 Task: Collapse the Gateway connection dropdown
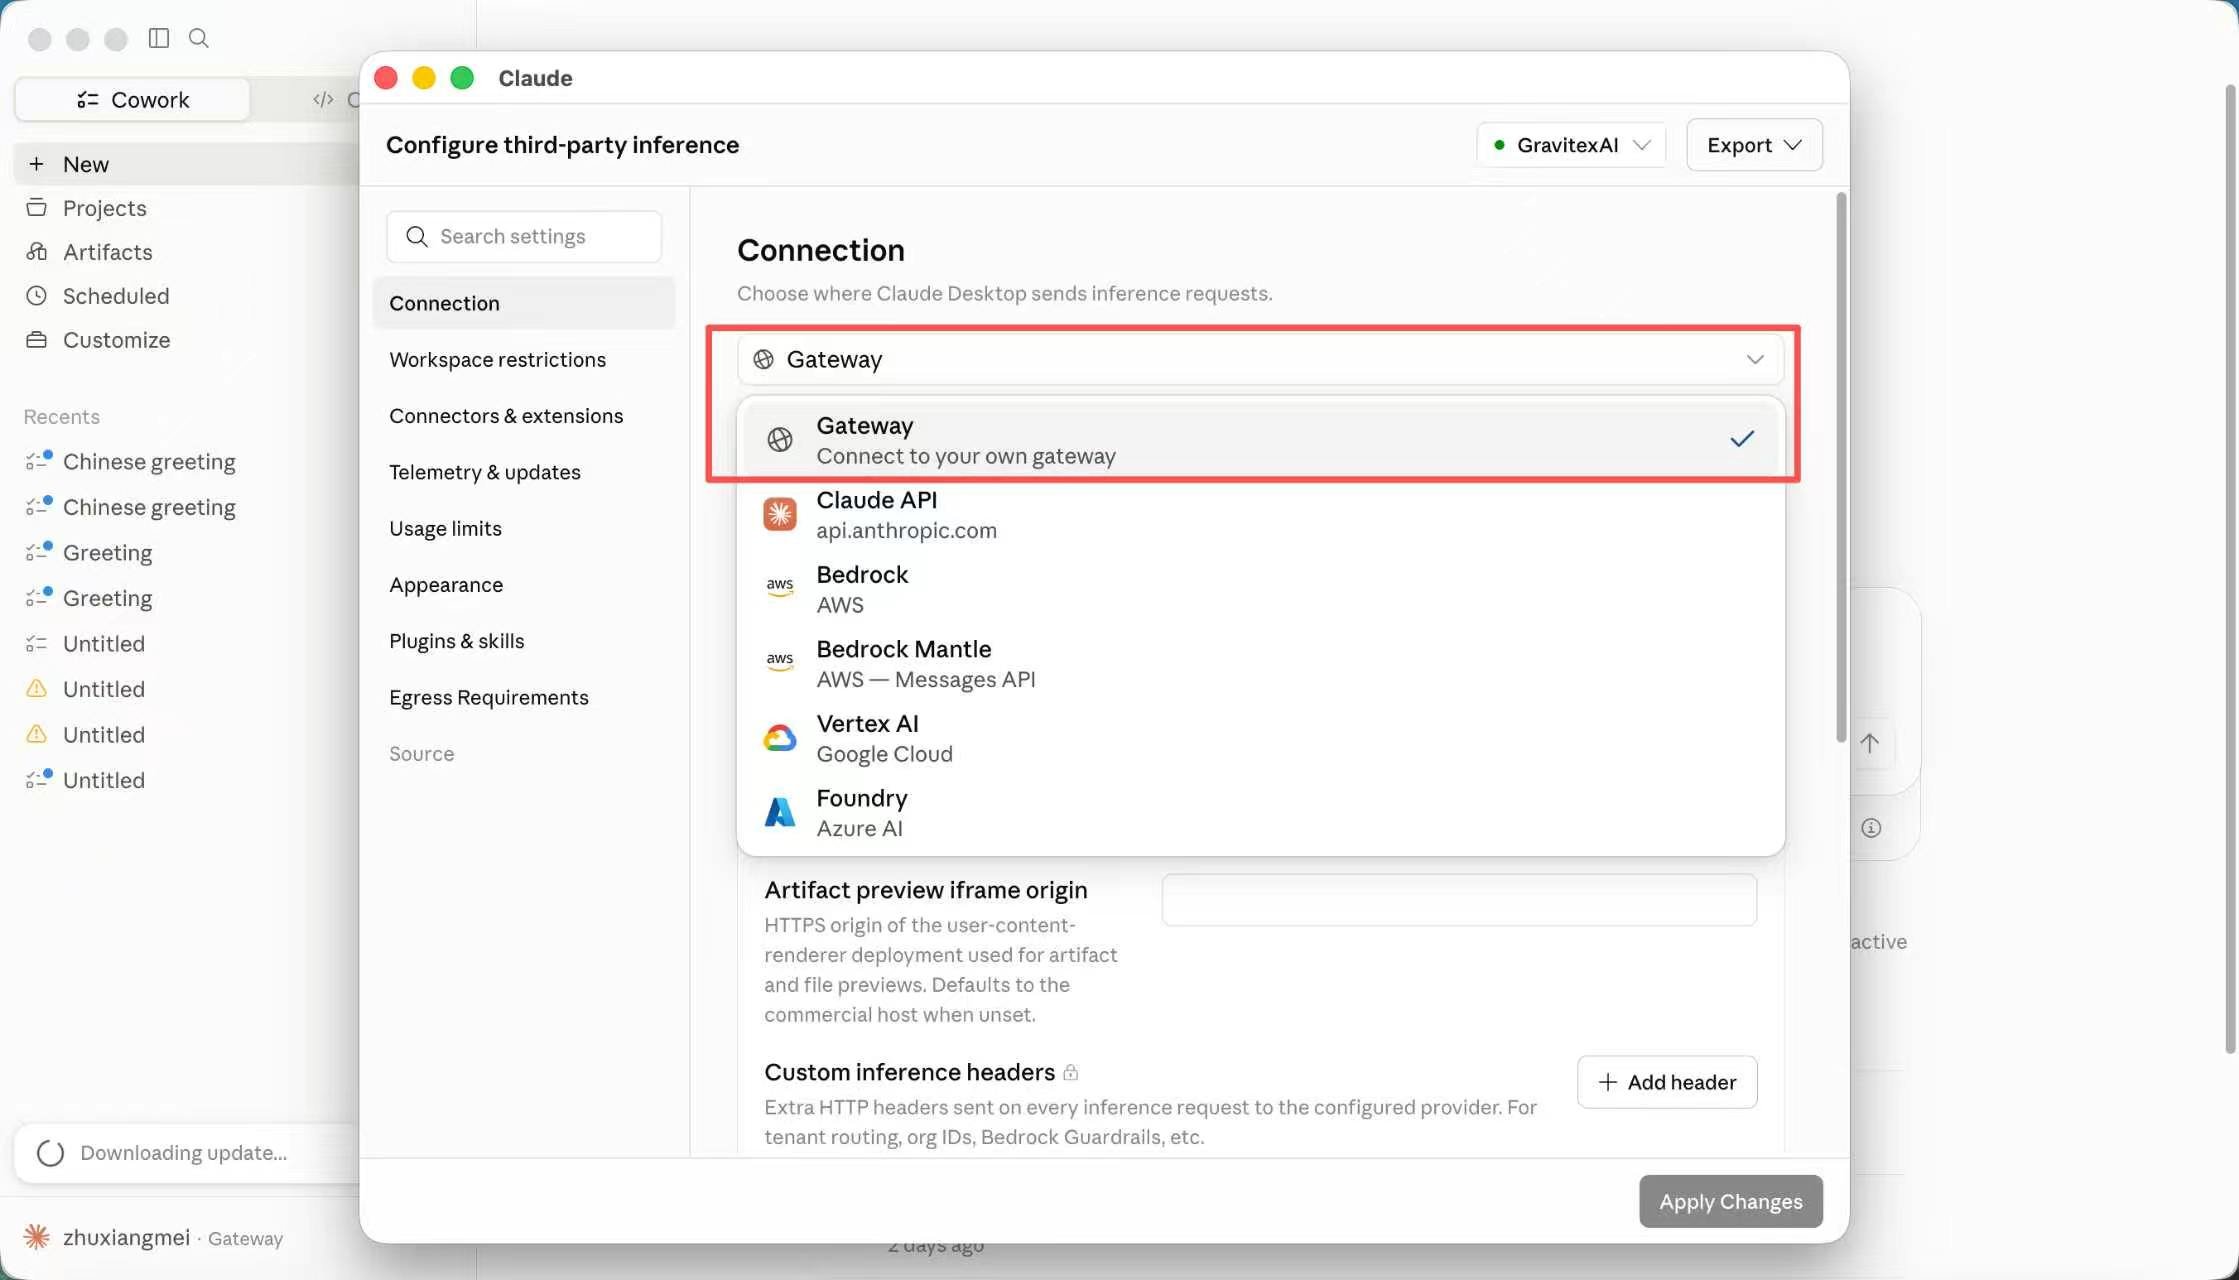pyautogui.click(x=1260, y=359)
